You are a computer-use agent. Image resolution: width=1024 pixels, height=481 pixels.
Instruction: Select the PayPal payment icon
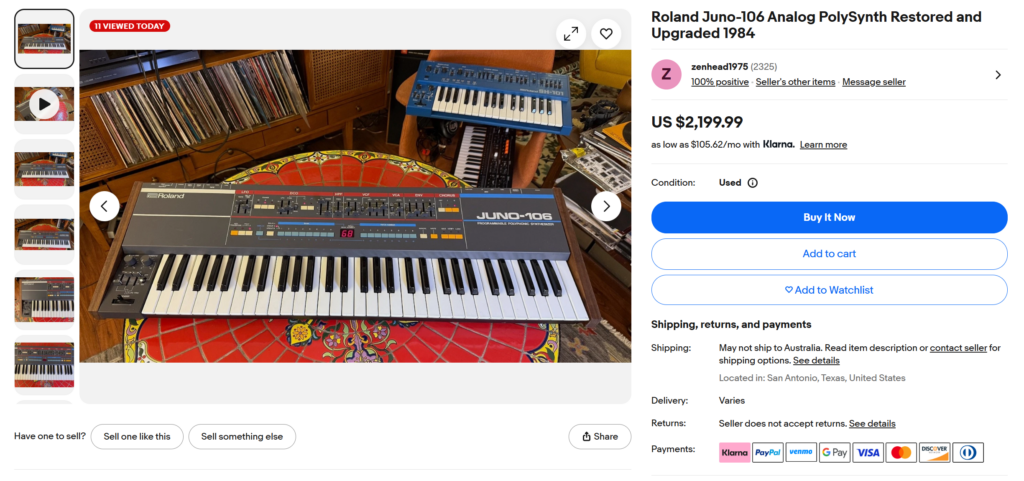(x=767, y=453)
